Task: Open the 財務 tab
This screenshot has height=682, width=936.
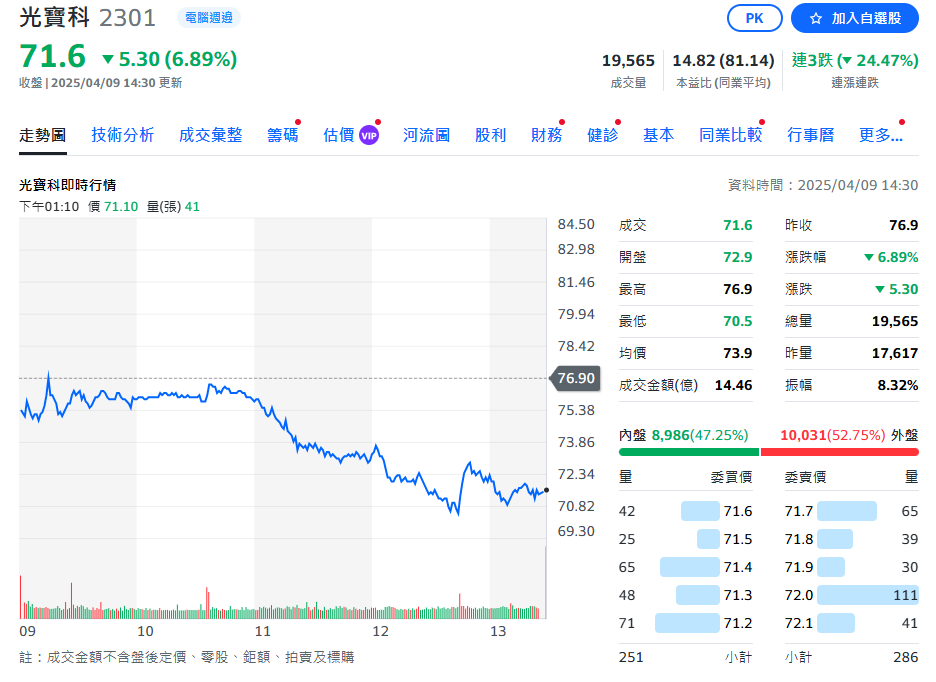Action: click(547, 136)
